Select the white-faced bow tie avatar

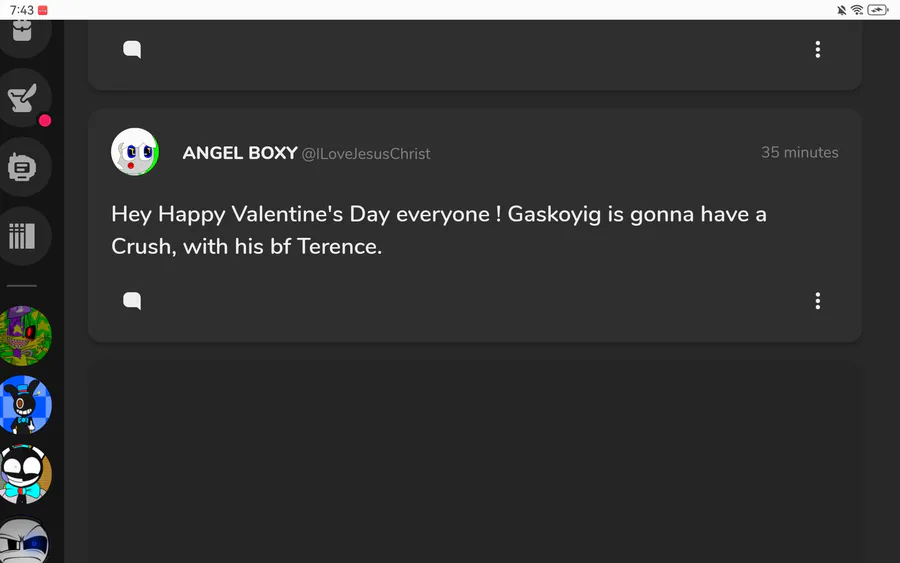(x=25, y=473)
